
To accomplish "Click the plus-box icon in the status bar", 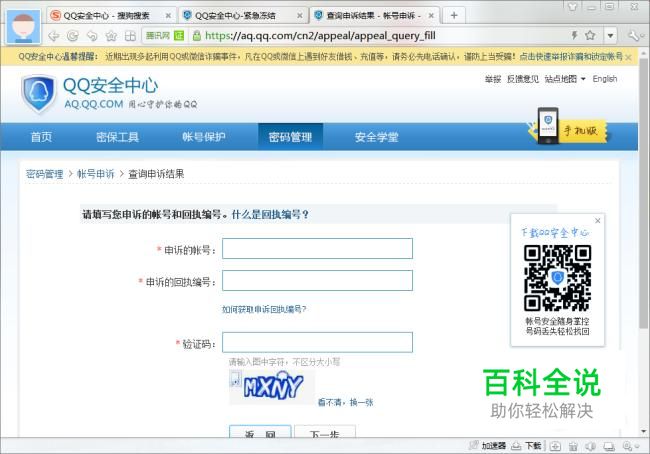I will 555,447.
